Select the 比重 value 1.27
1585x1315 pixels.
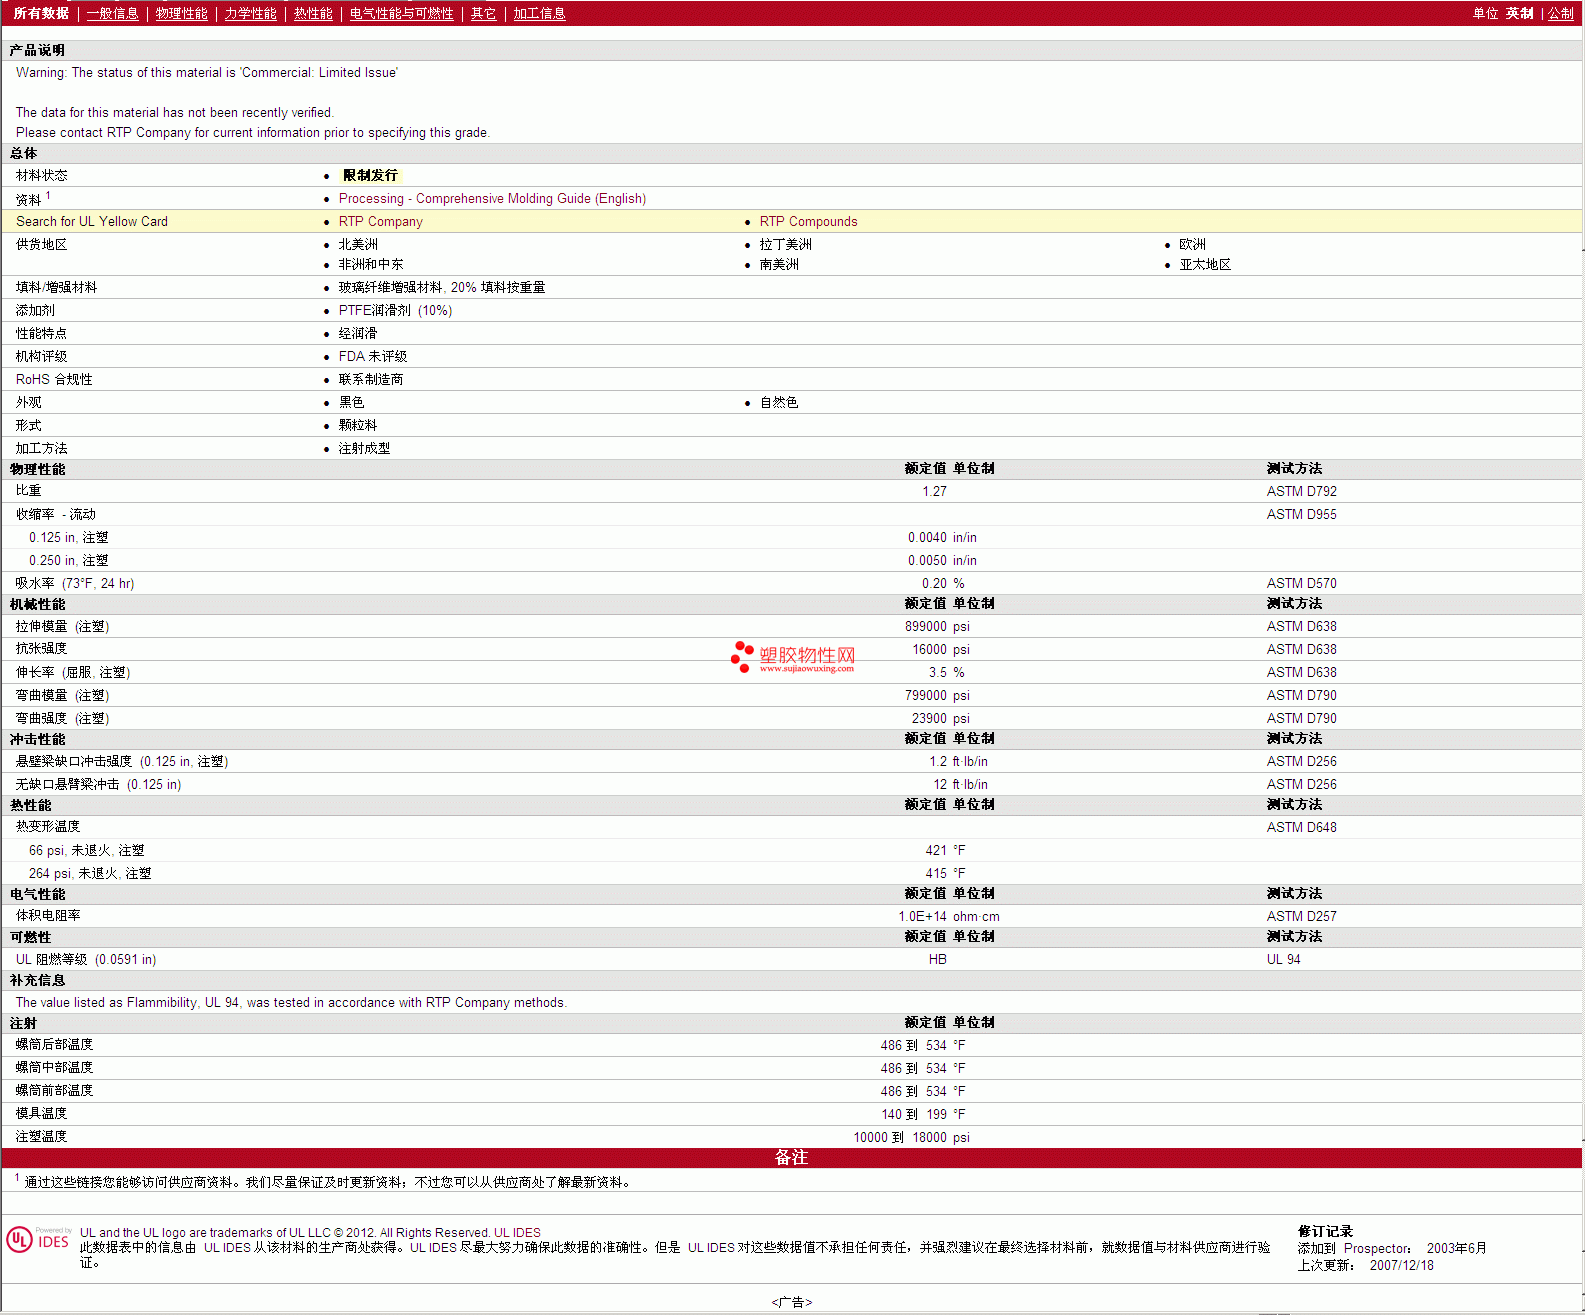[934, 491]
